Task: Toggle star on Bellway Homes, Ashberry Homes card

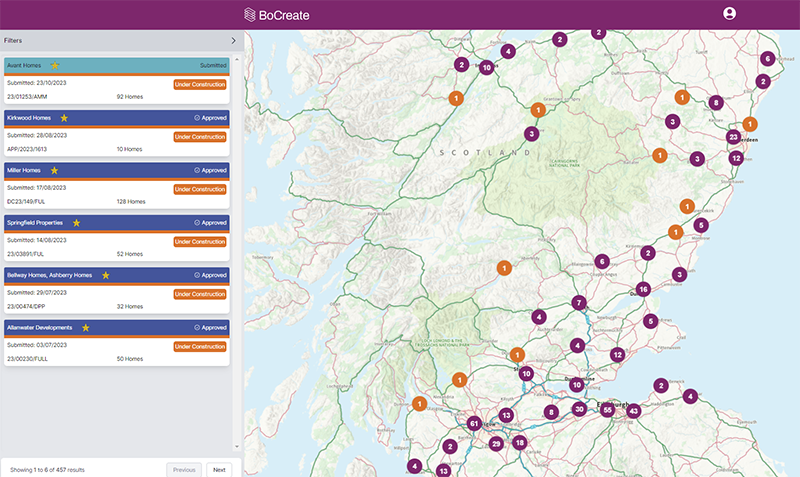Action: pyautogui.click(x=106, y=275)
